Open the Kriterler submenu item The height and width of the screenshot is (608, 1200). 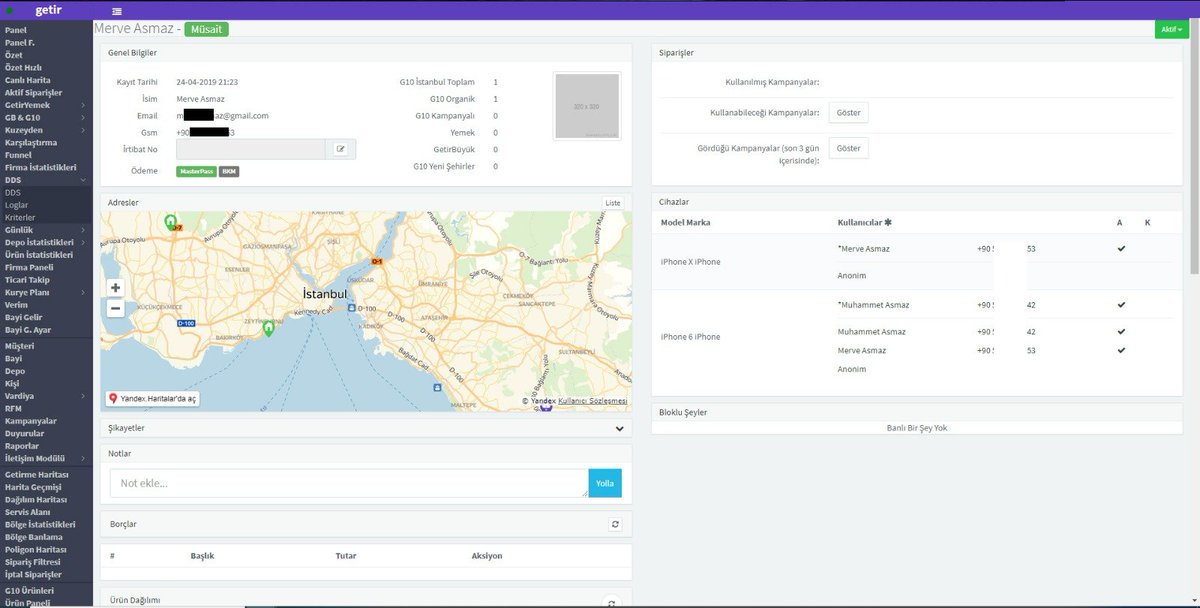(x=20, y=217)
